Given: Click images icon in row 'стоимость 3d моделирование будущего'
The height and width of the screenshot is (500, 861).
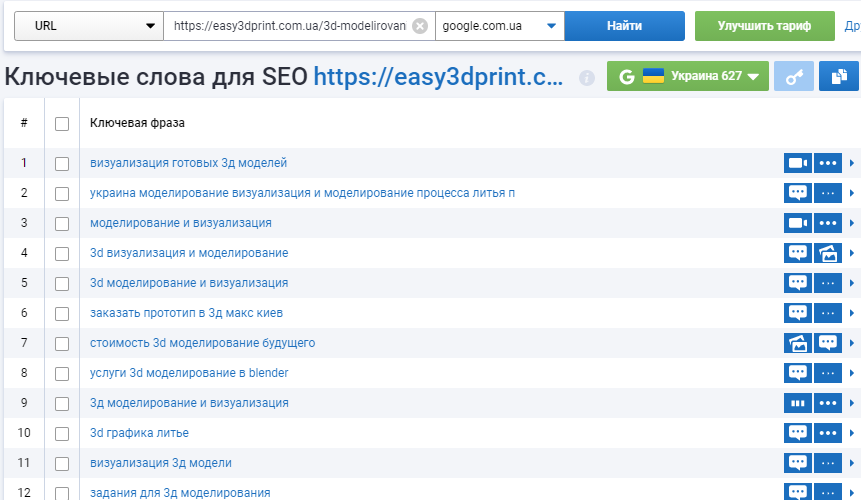Looking at the screenshot, I should click(798, 343).
